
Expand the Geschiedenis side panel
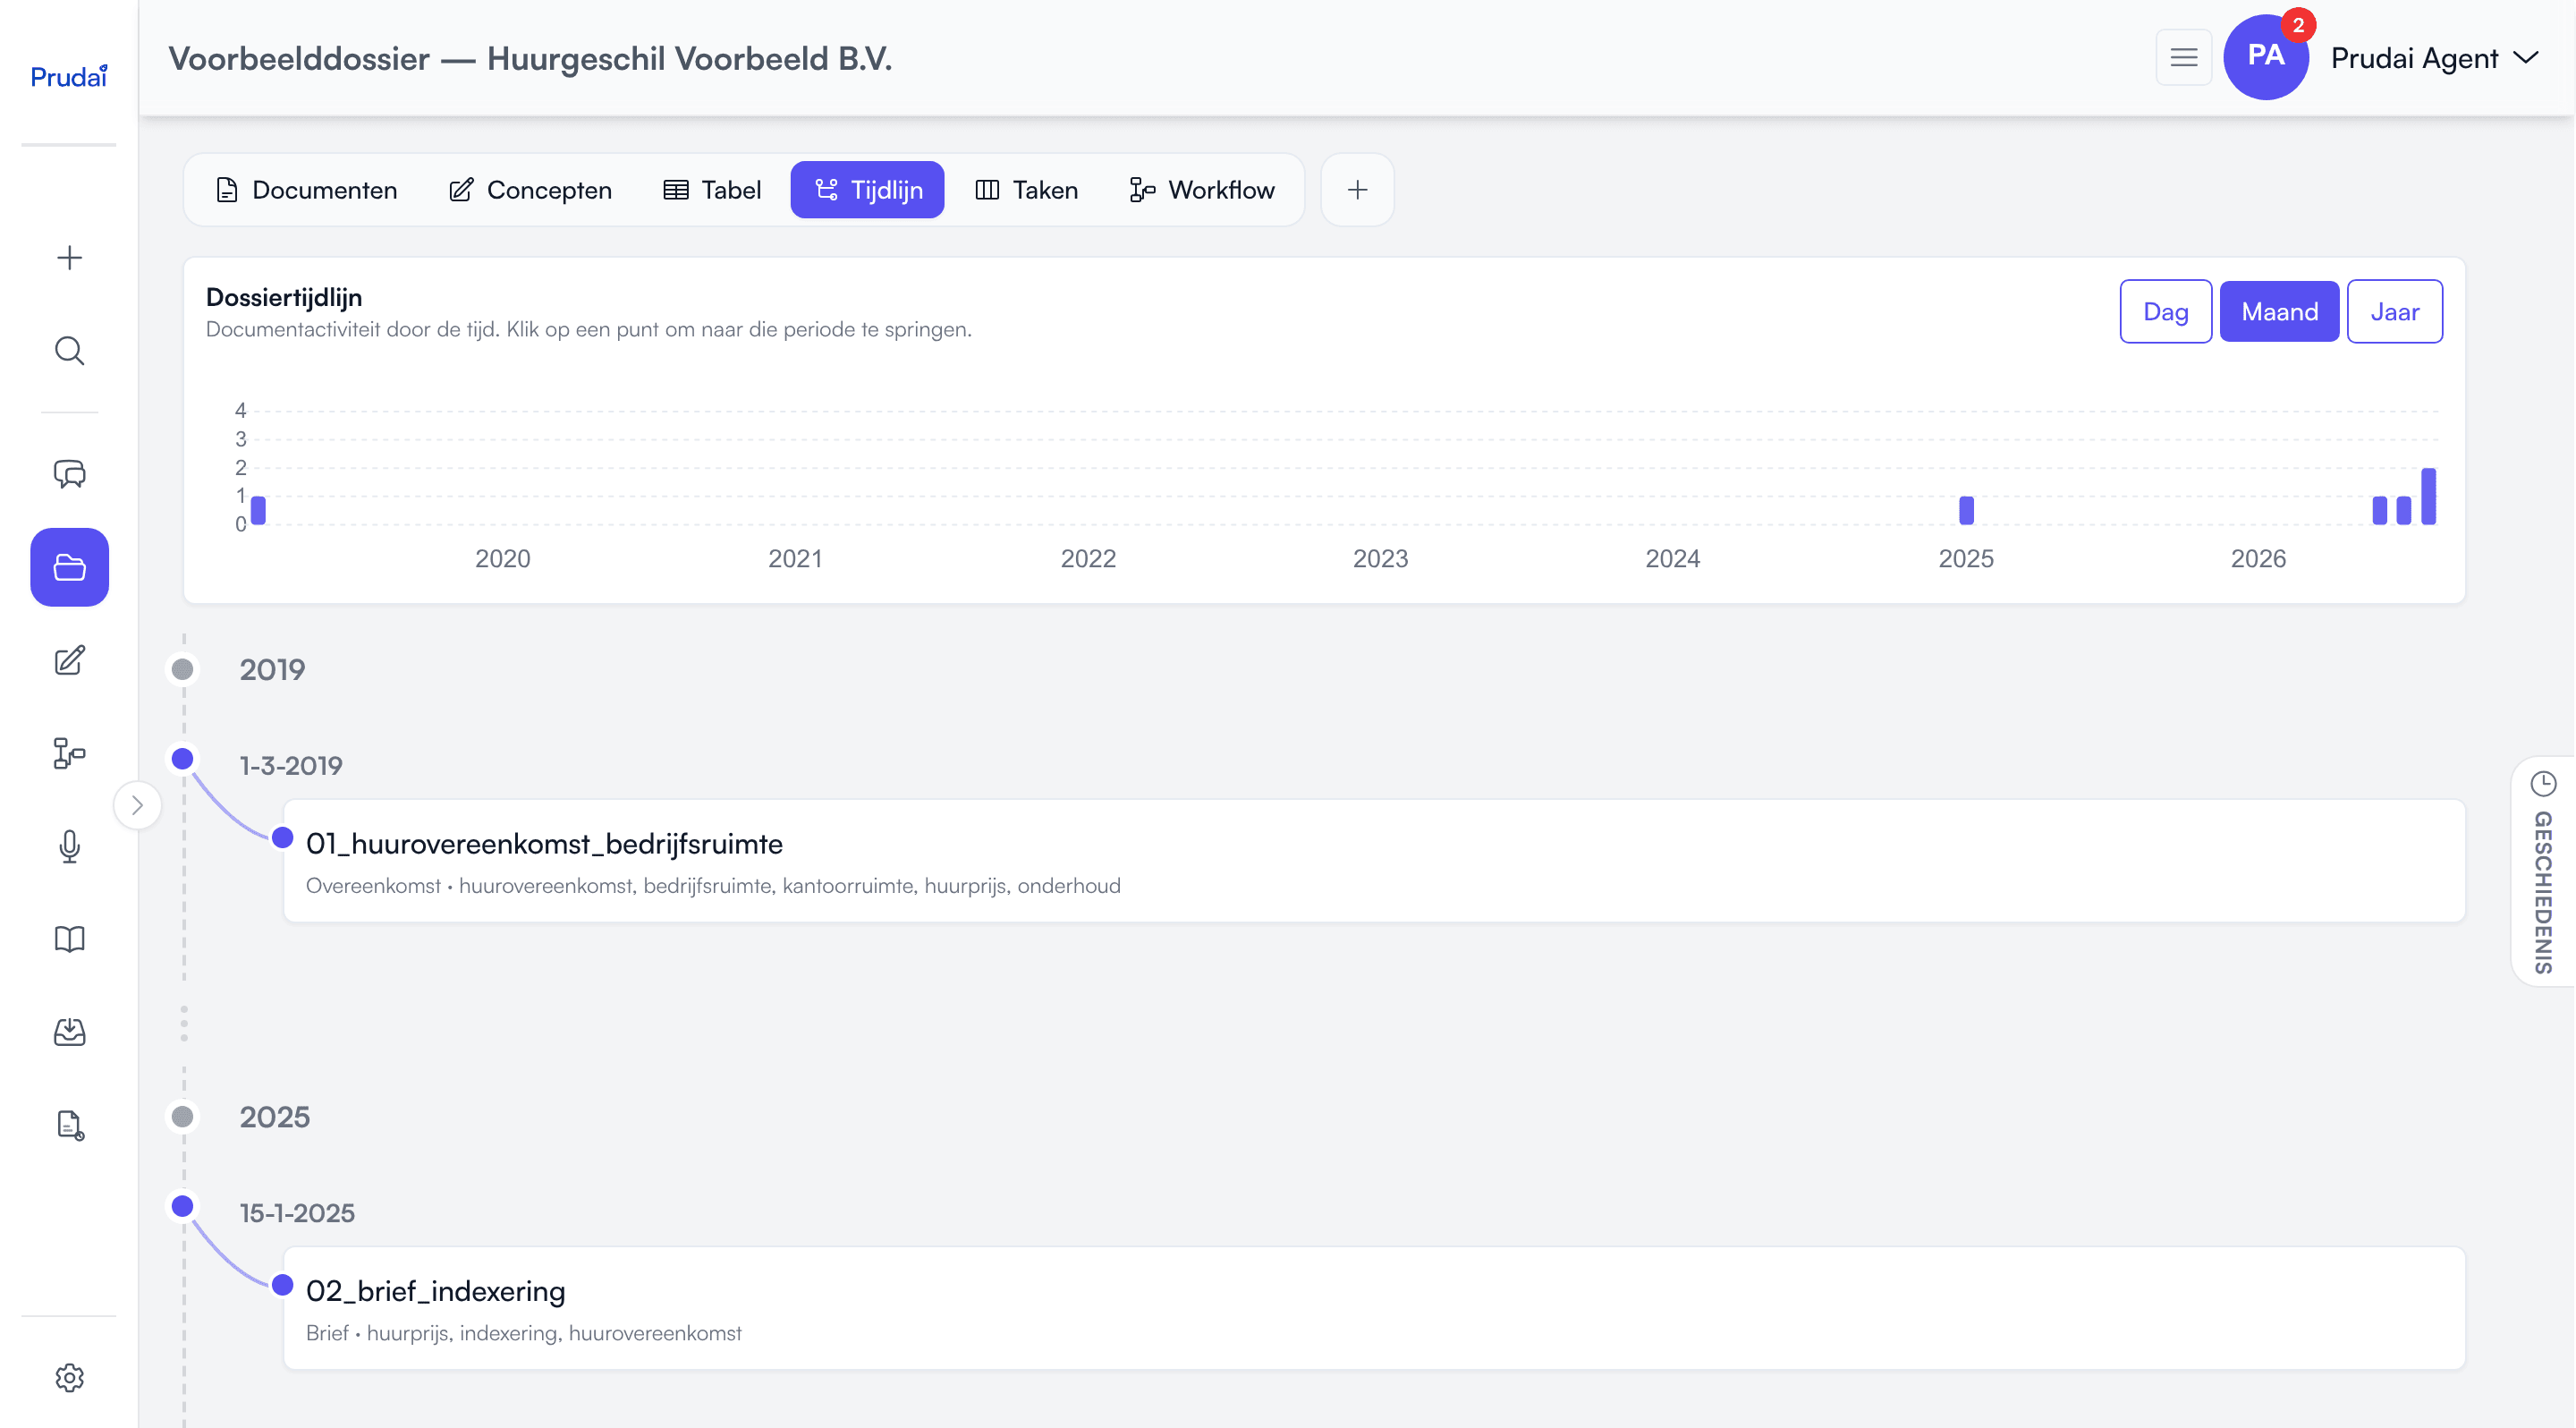tap(2543, 871)
